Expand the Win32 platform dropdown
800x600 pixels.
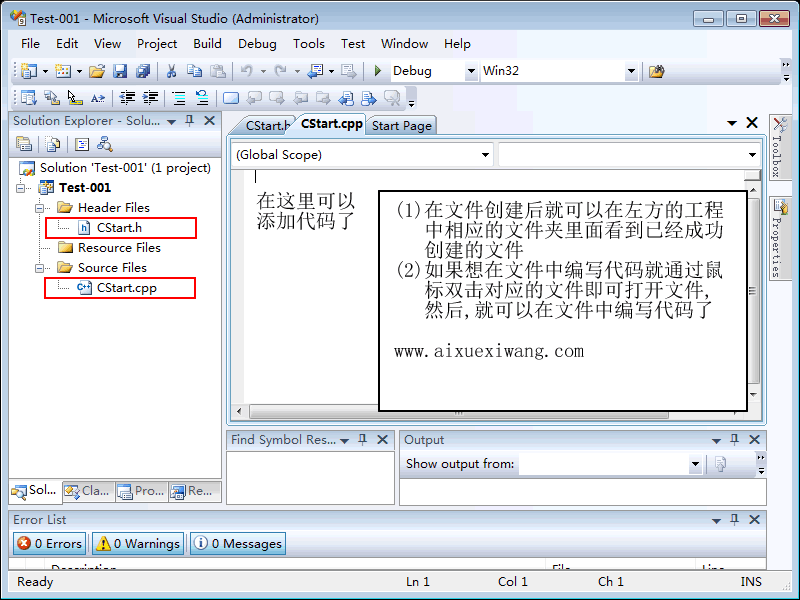(x=631, y=72)
